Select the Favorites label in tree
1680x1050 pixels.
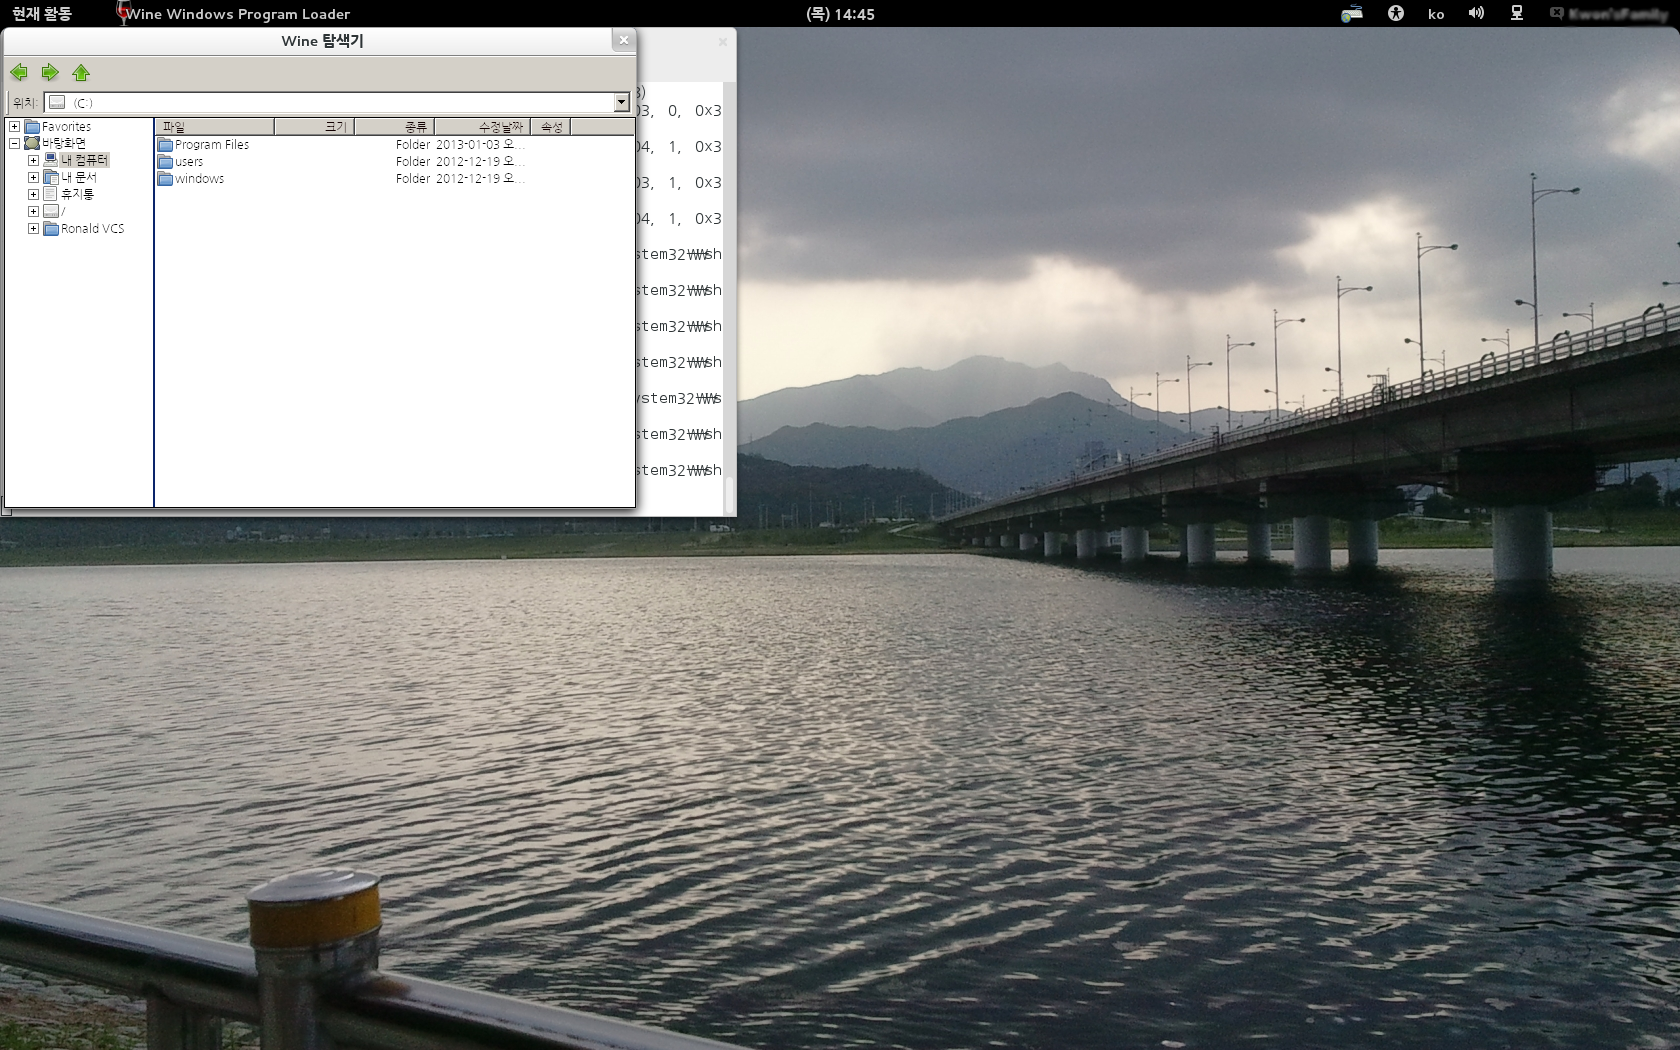(x=66, y=127)
